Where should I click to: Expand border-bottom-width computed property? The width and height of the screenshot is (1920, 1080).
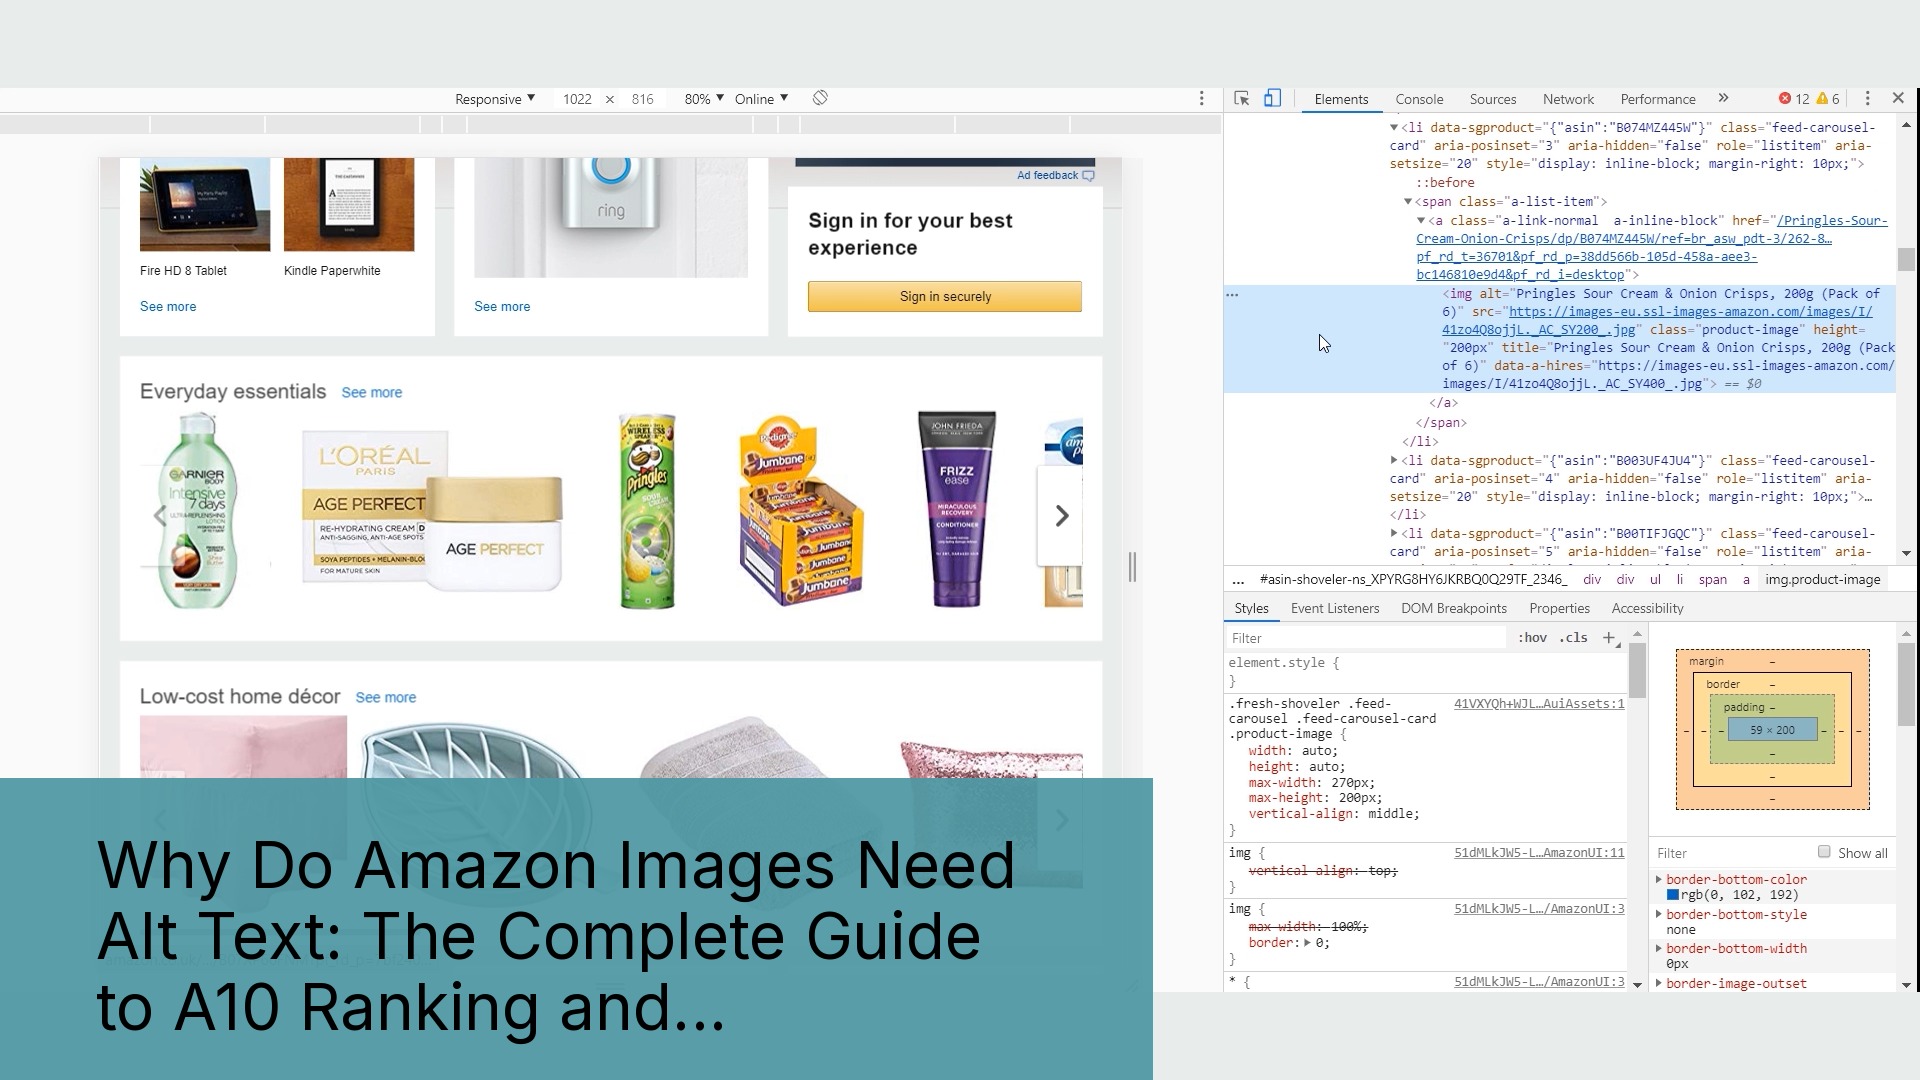pos(1659,948)
